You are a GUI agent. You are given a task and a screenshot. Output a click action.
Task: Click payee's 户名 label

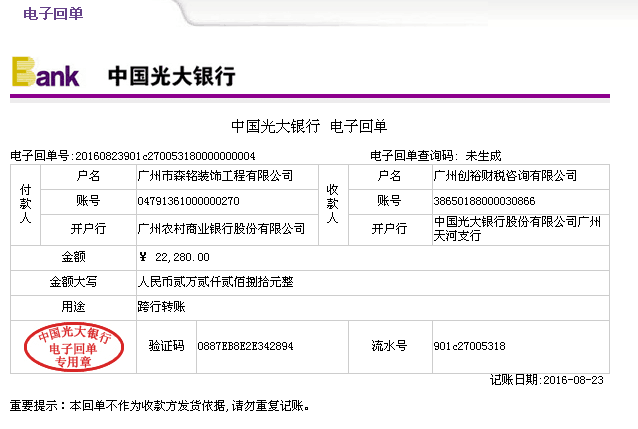click(389, 176)
